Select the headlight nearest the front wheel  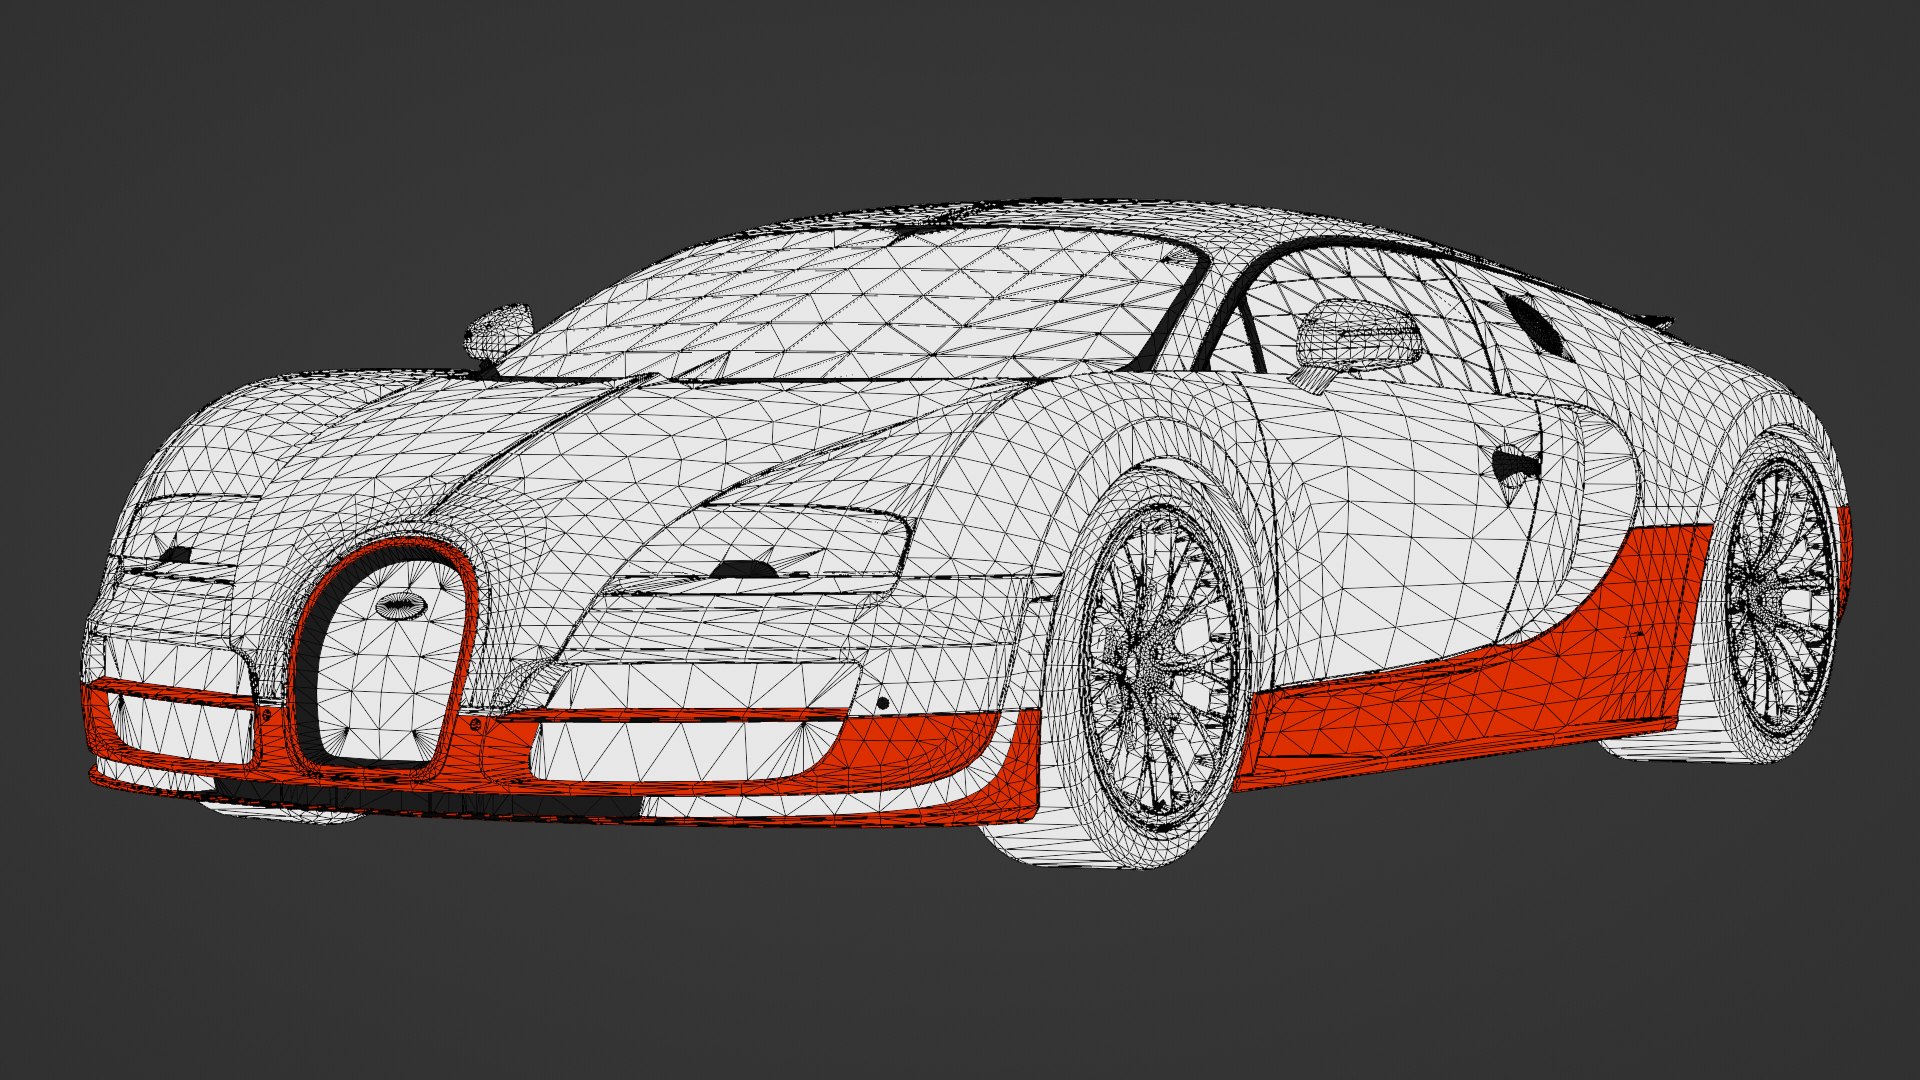pyautogui.click(x=760, y=548)
